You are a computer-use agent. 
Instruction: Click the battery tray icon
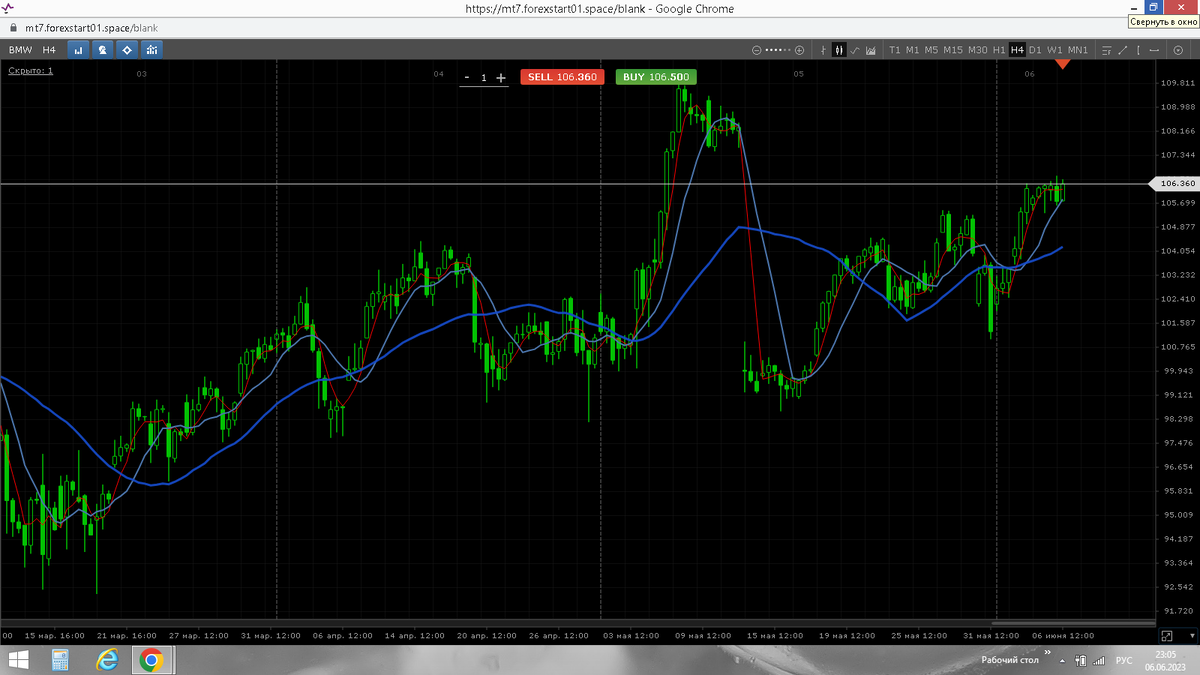tap(1081, 661)
